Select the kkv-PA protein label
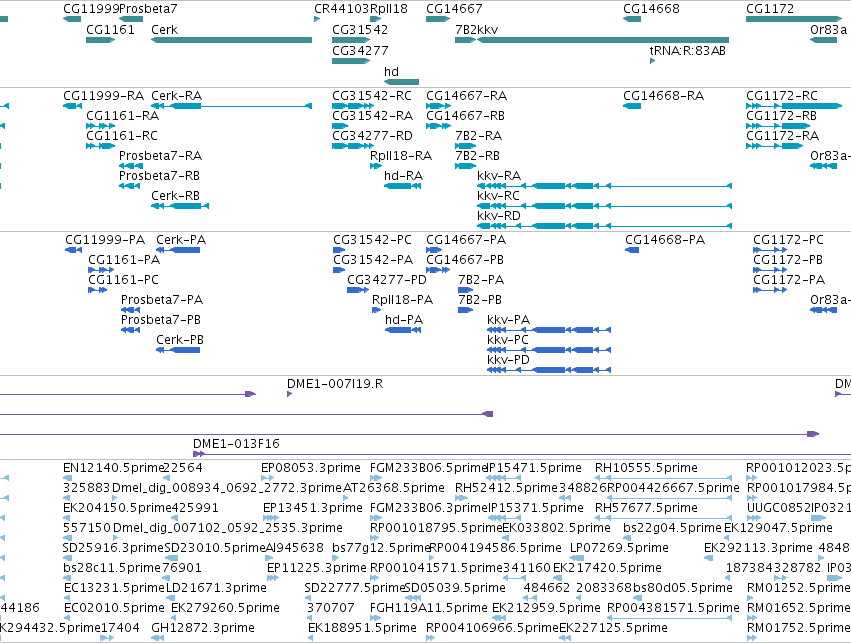The width and height of the screenshot is (851, 643). [508, 320]
